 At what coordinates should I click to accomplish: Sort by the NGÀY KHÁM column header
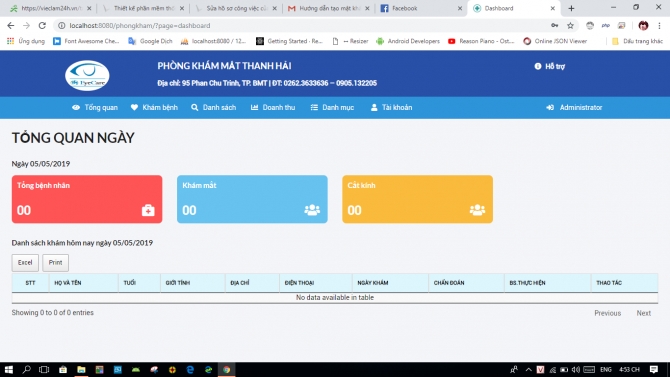pos(390,283)
